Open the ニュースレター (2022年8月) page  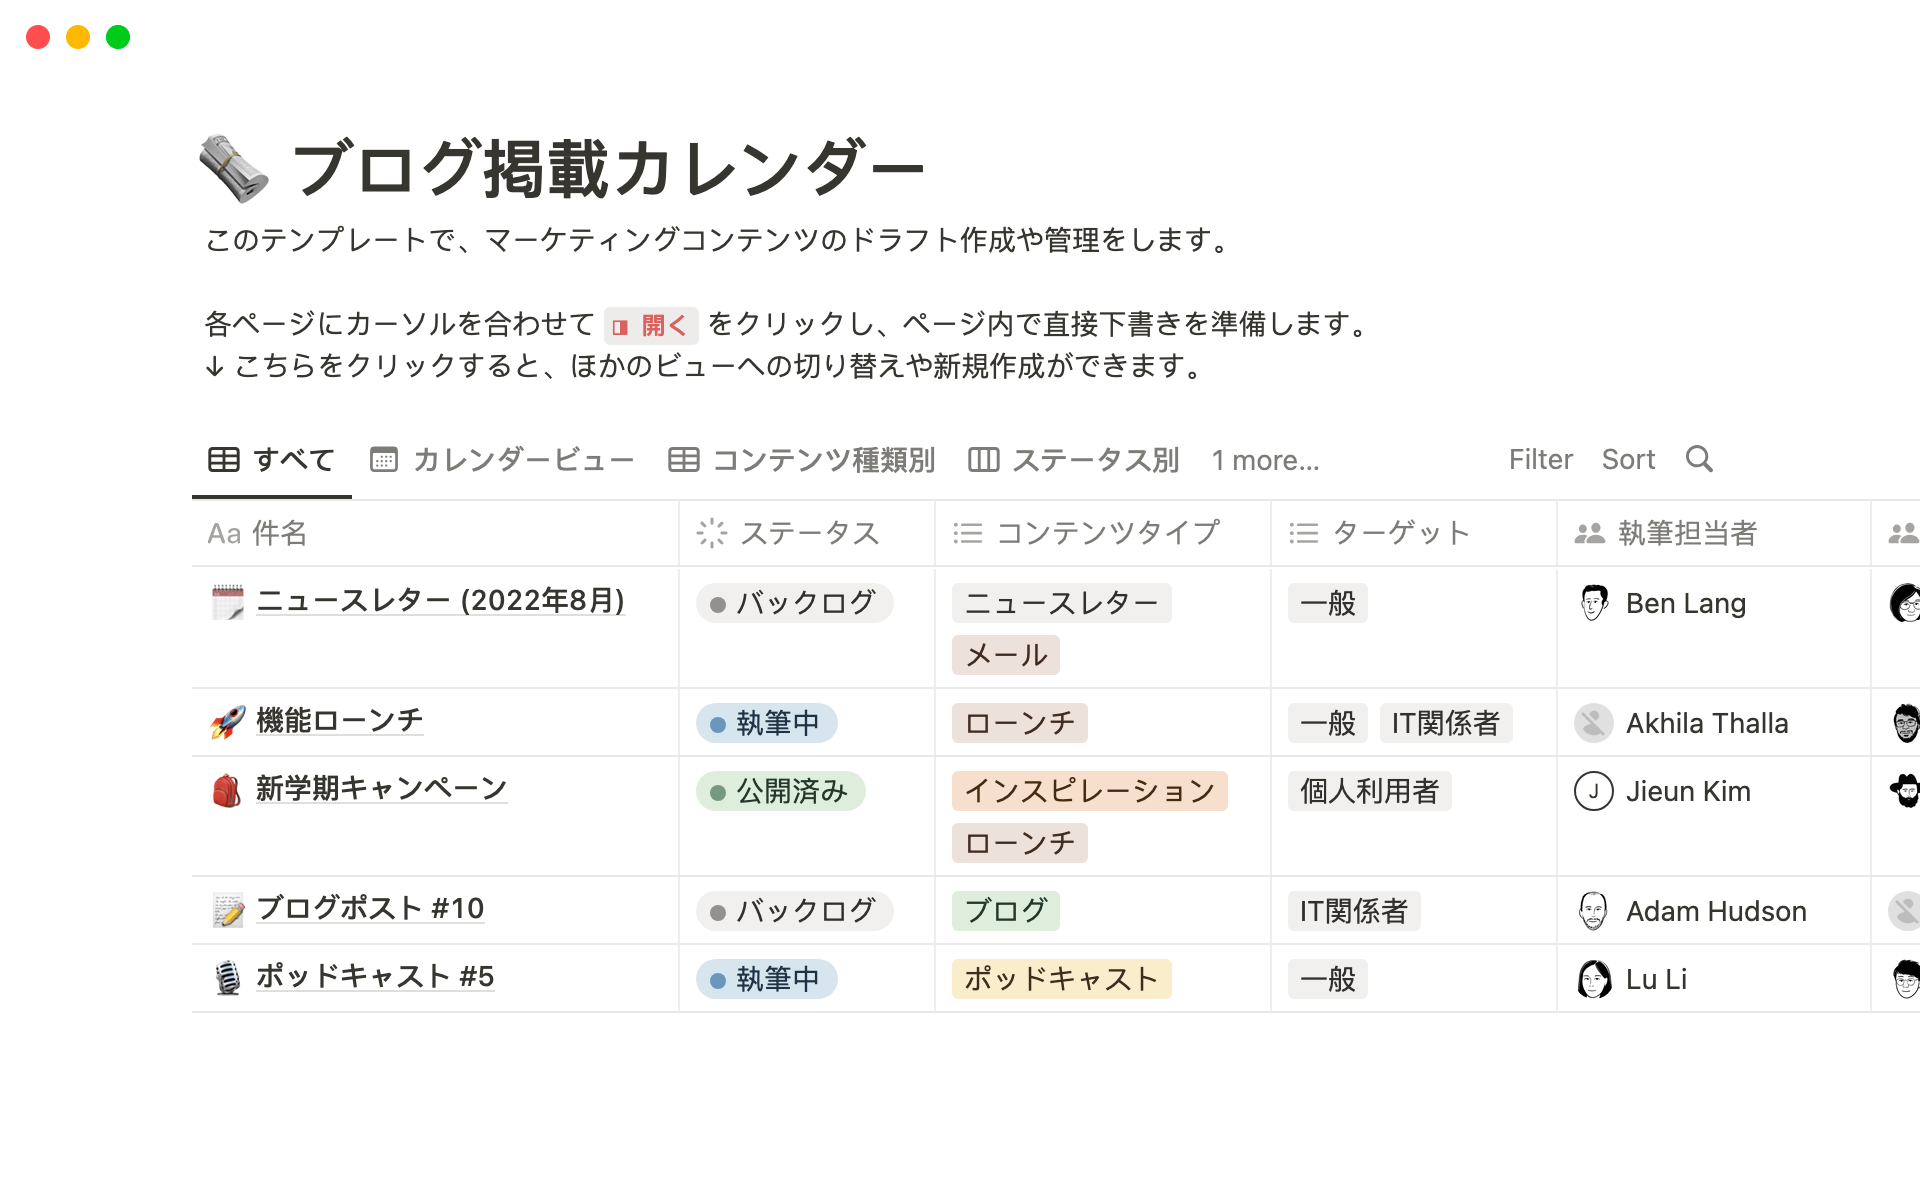pos(440,600)
